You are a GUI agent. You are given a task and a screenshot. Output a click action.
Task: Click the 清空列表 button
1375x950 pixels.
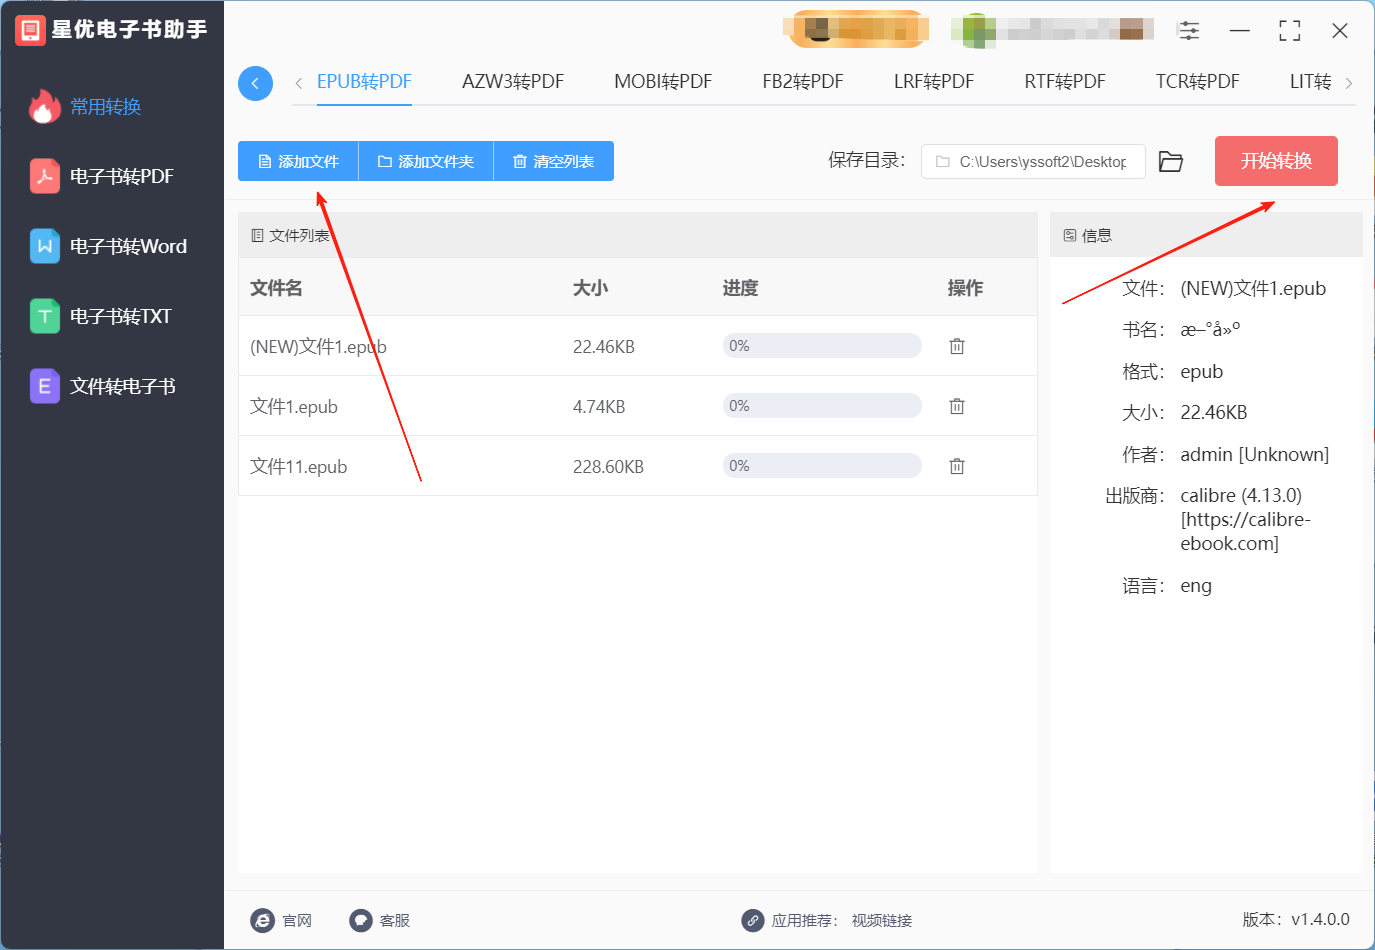coord(554,161)
